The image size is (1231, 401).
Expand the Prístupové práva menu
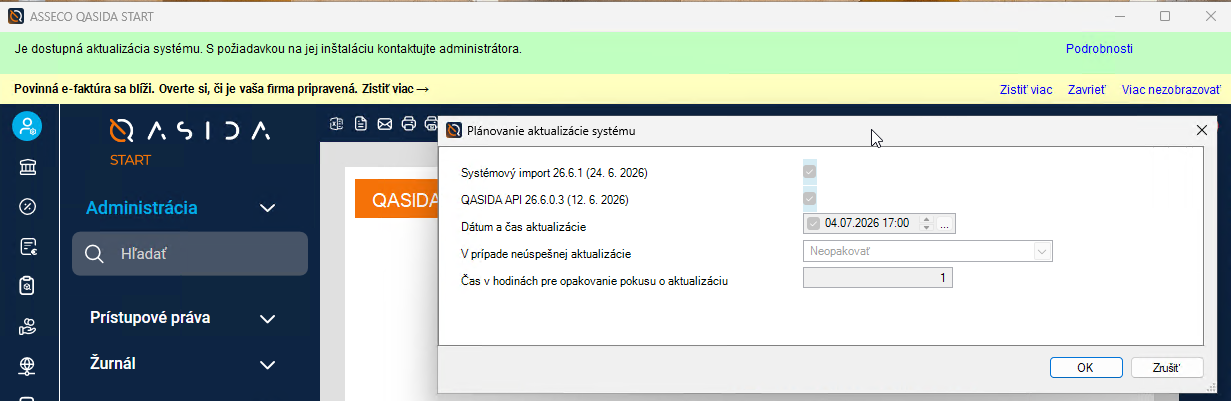click(x=267, y=319)
